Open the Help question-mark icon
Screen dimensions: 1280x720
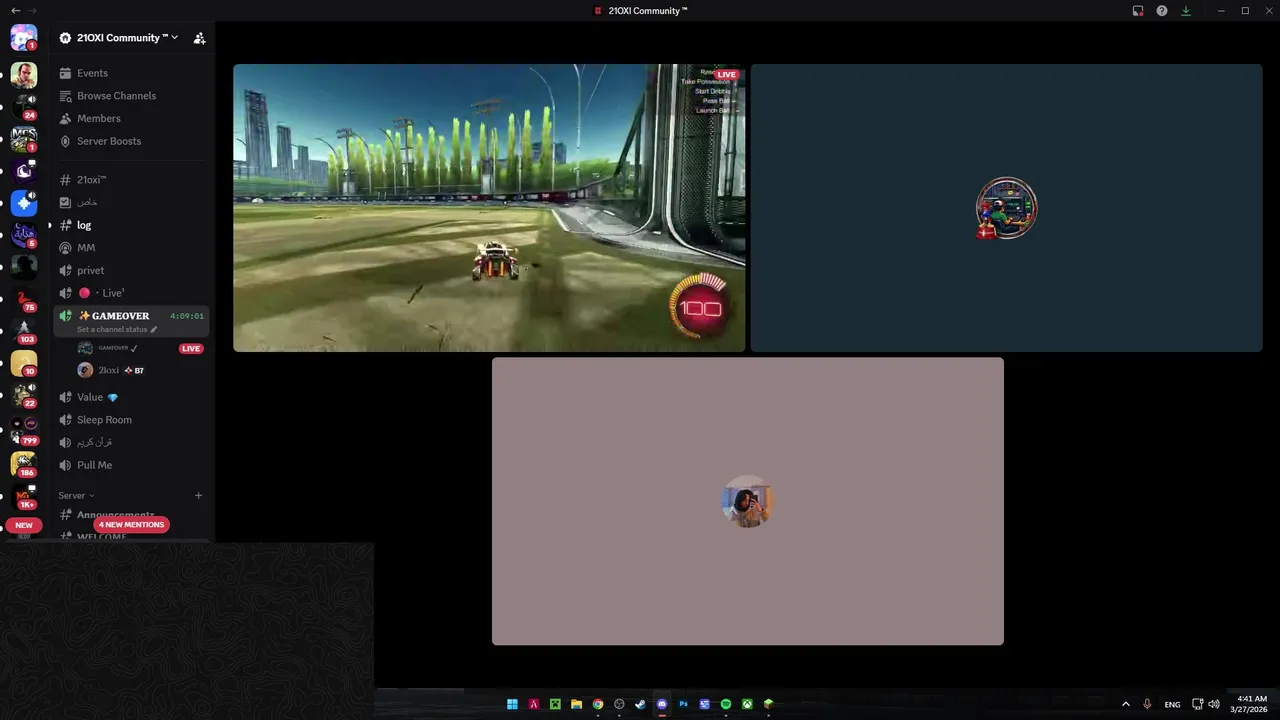point(1162,10)
